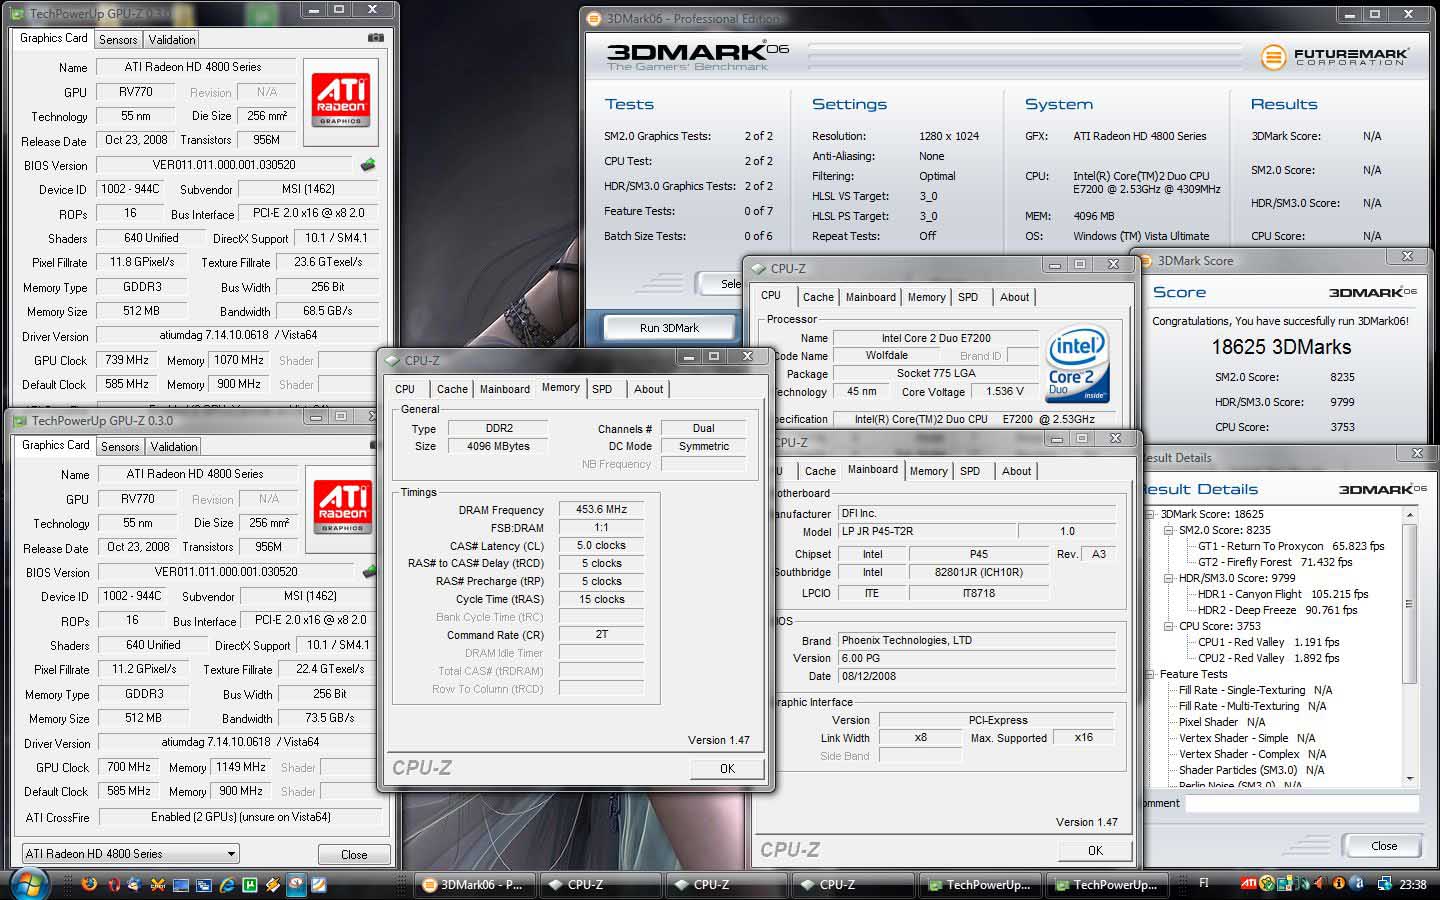Click the ATI Radeon logo in lower GPU-Z window

(x=343, y=507)
